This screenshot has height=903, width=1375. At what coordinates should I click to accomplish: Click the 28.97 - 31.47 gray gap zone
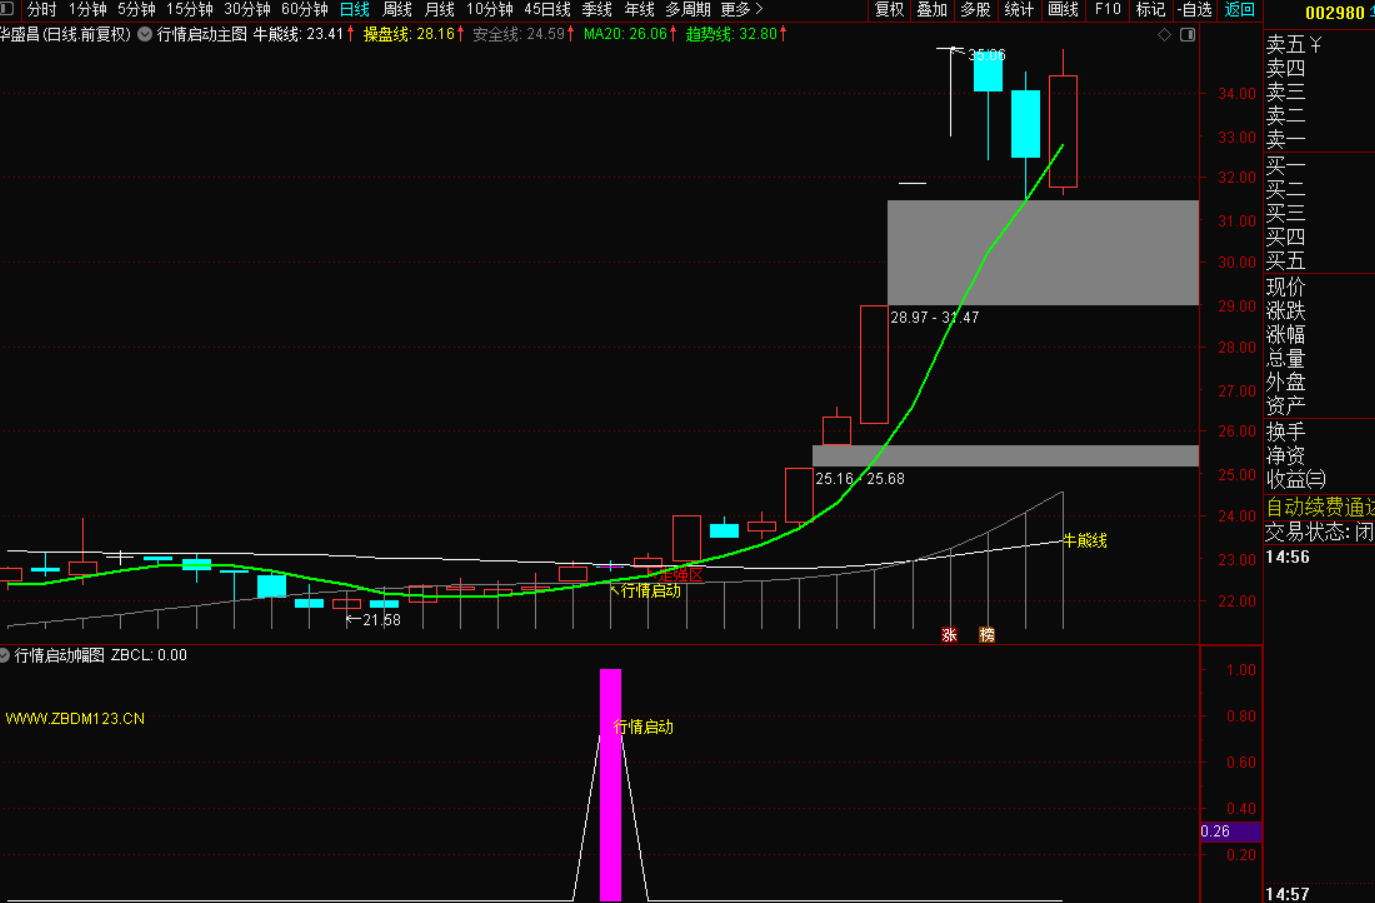(x=1042, y=253)
